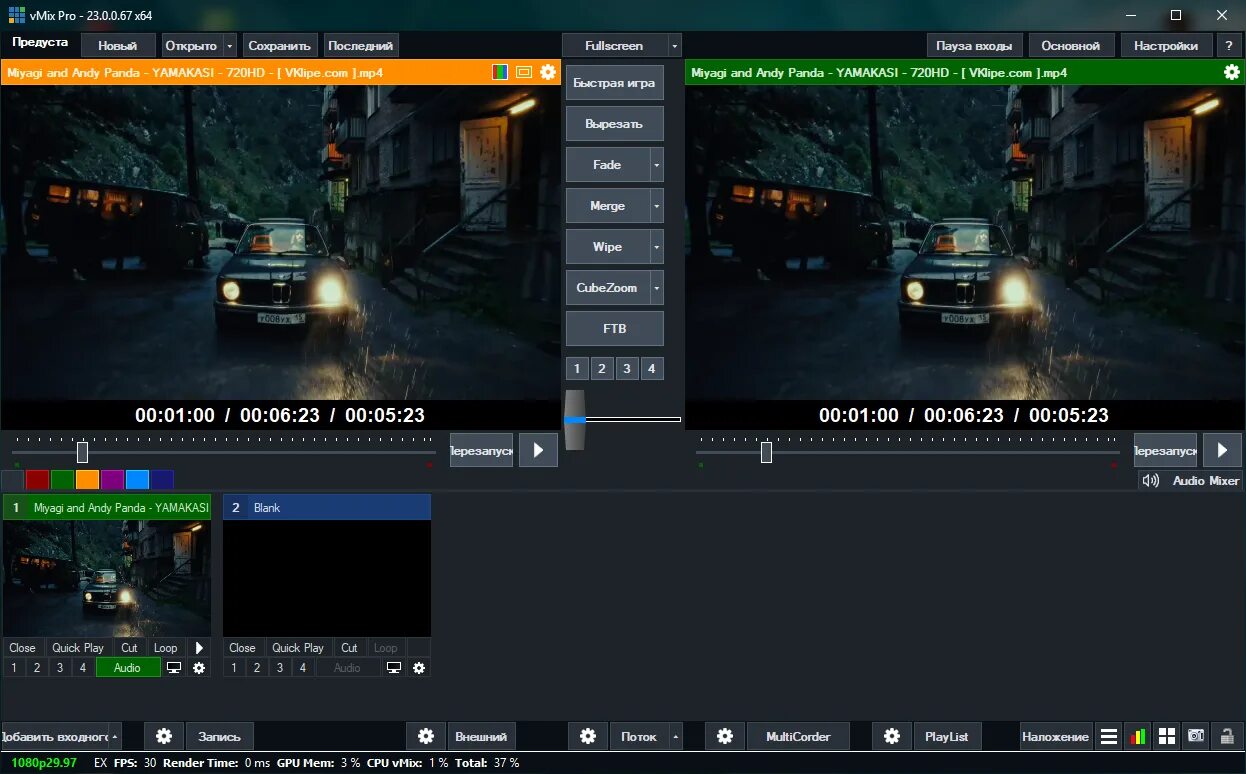1246x774 pixels.
Task: Click the Пауза входы button
Action: coord(975,45)
